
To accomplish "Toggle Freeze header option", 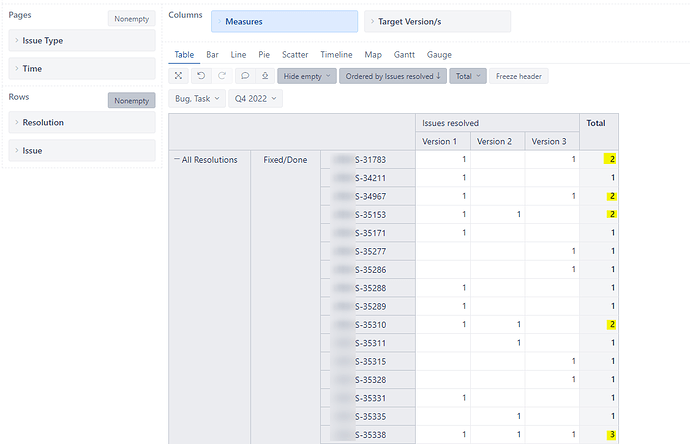I will 518,76.
